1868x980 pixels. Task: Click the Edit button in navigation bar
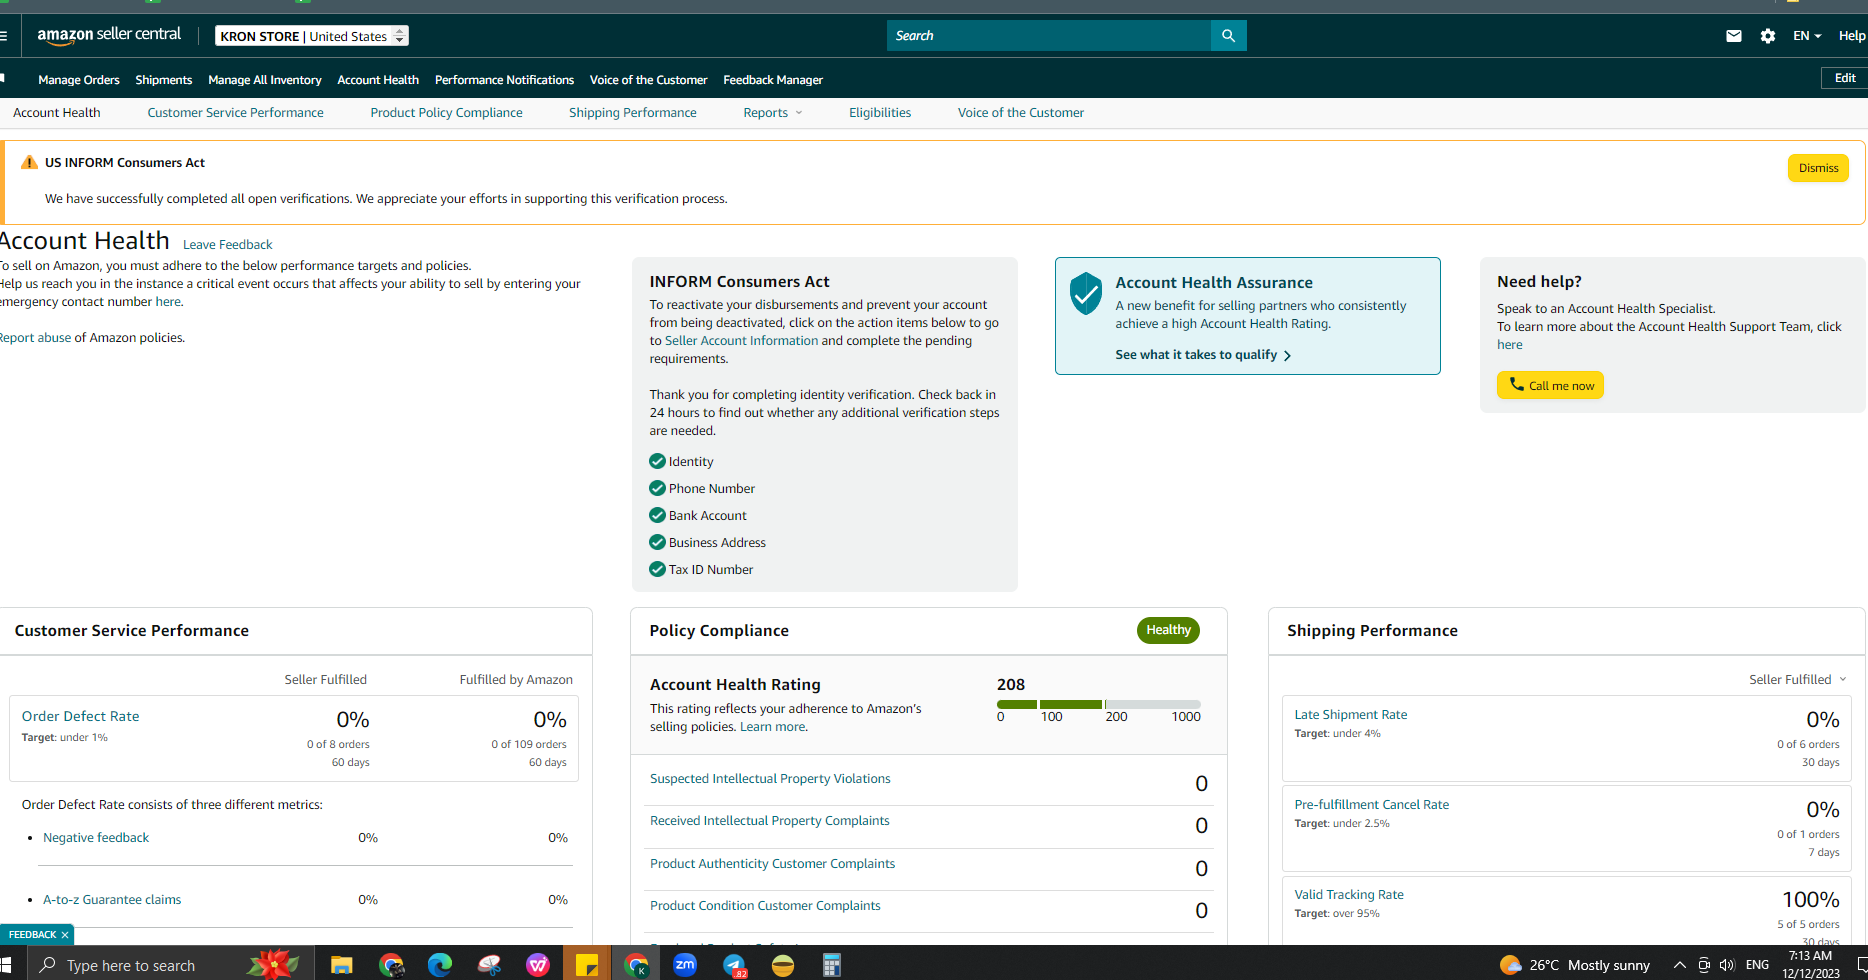[x=1845, y=78]
